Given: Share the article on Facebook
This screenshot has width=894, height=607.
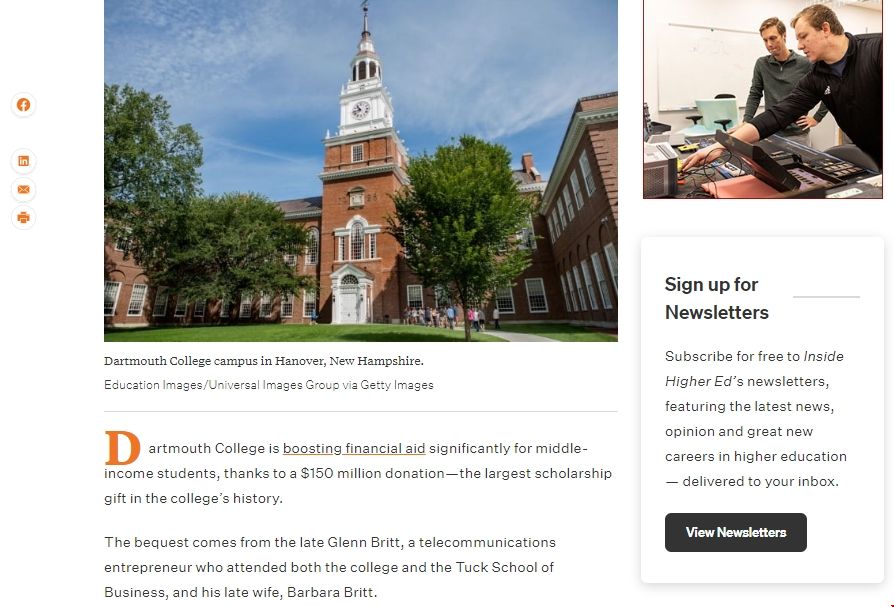Looking at the screenshot, I should 23,105.
